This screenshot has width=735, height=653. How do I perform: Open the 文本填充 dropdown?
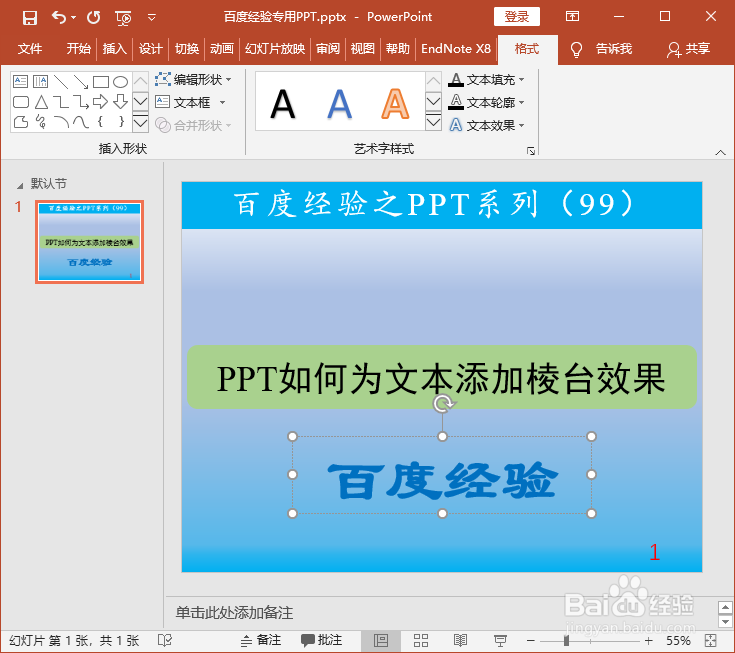tap(486, 80)
